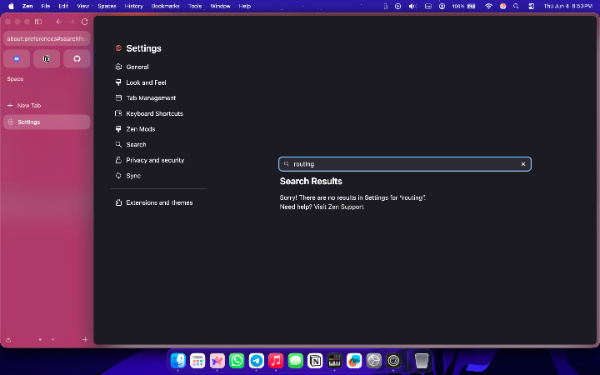Open the piano keyboard app in dock

click(334, 360)
